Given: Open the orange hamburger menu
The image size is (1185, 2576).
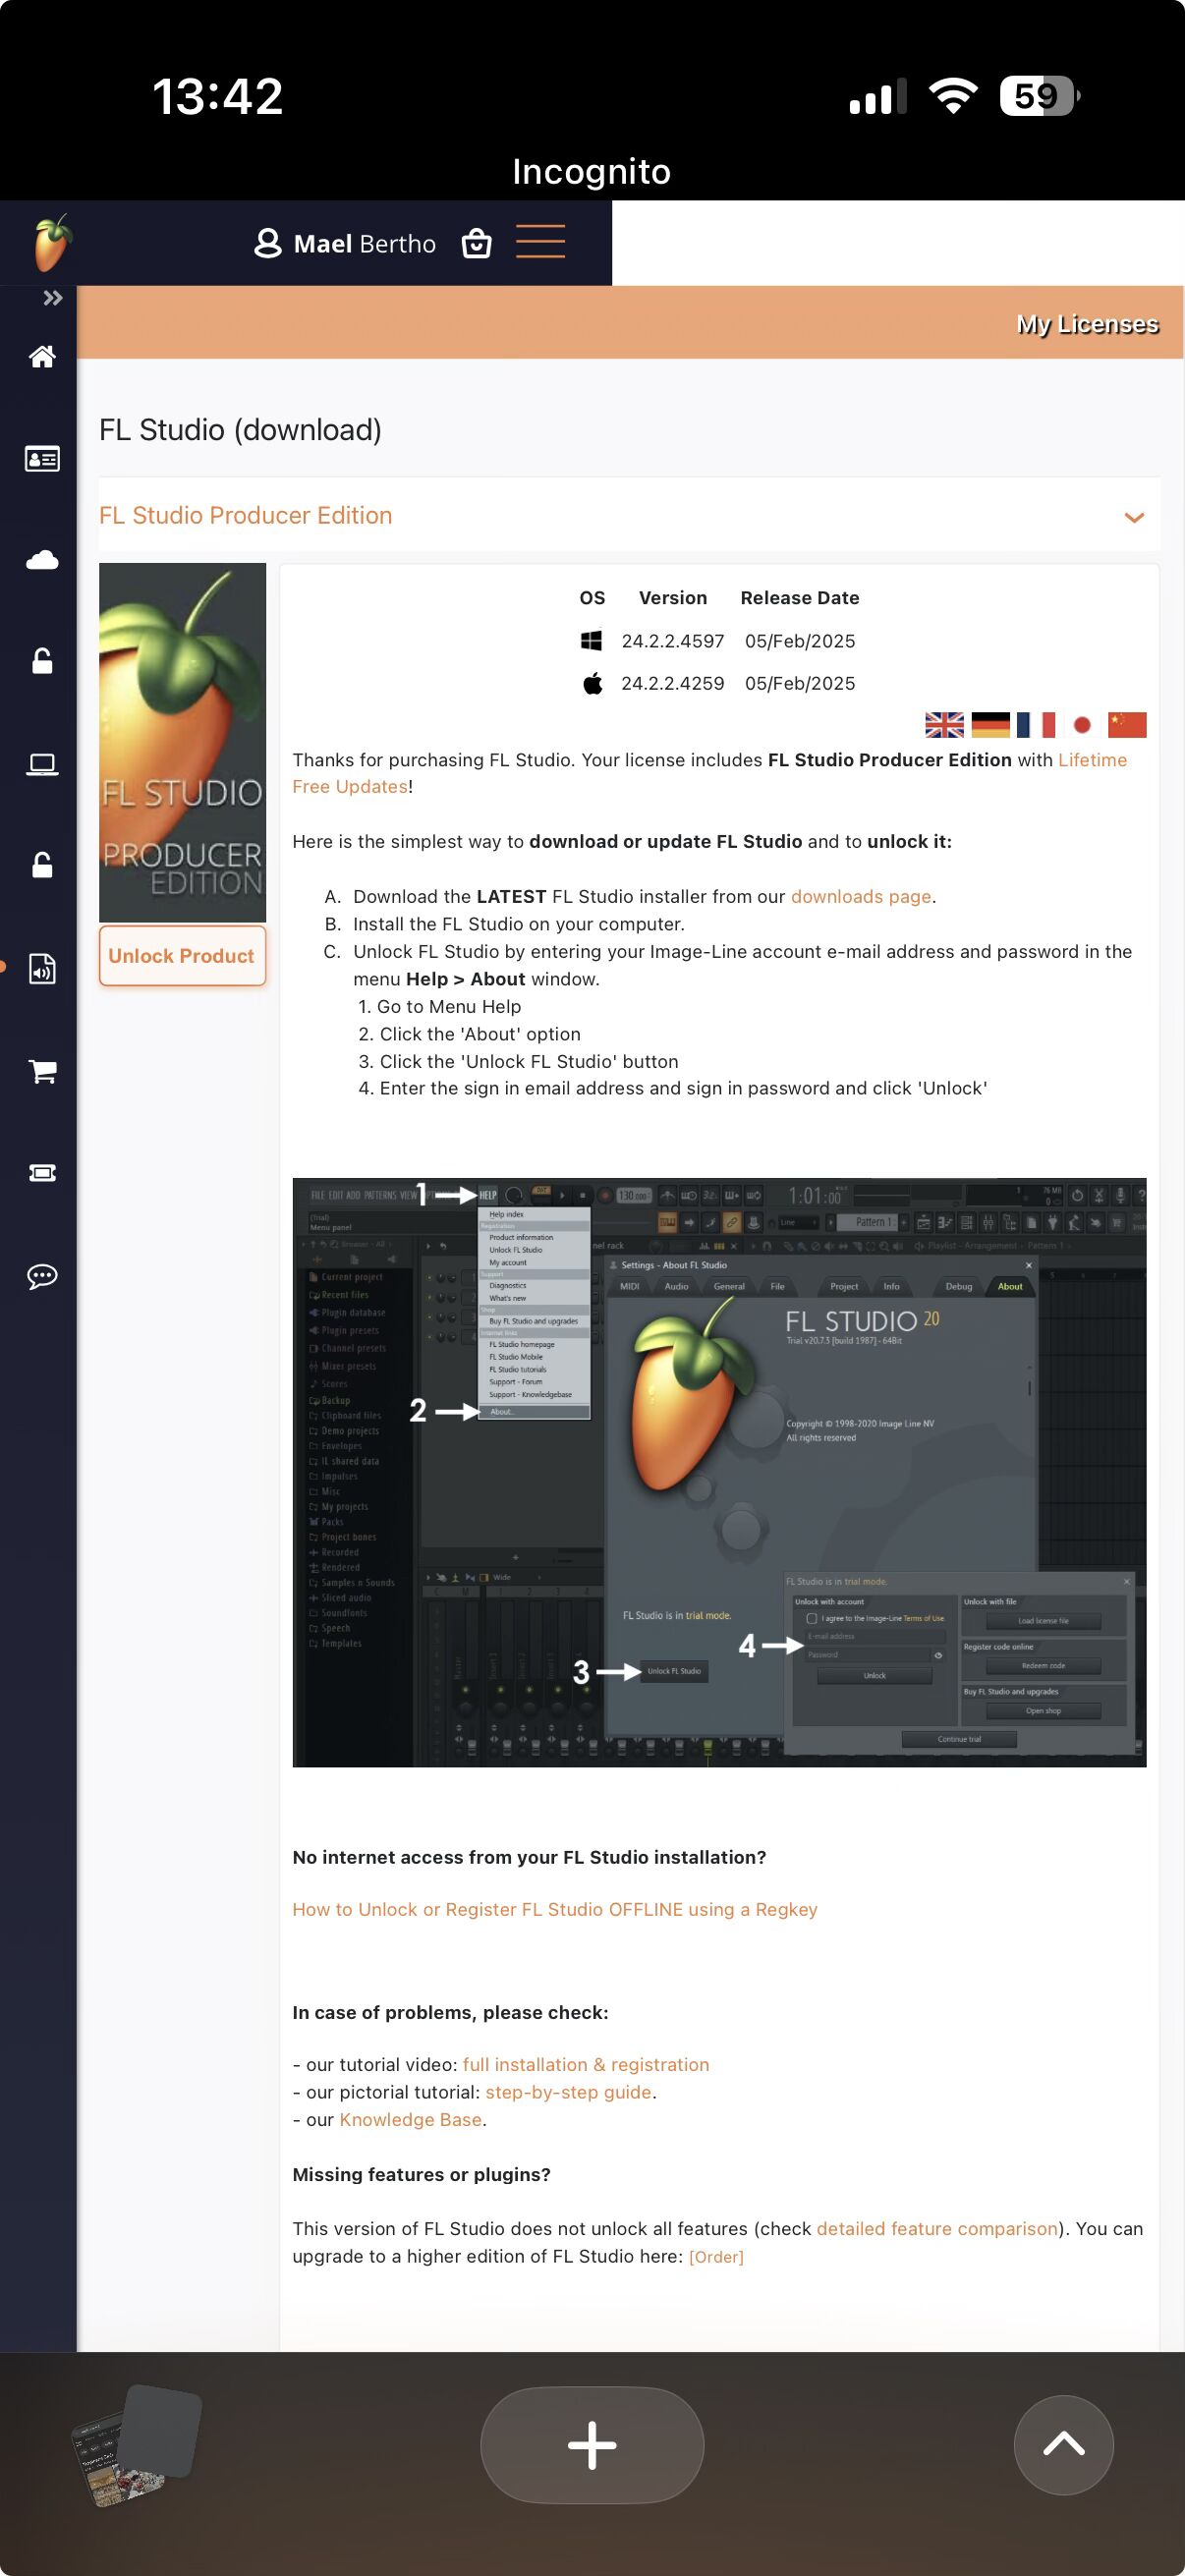Looking at the screenshot, I should (x=540, y=242).
